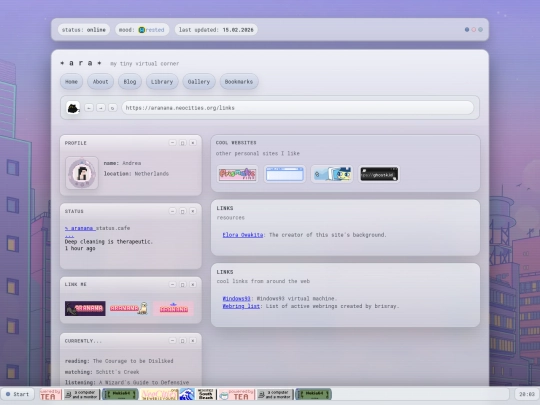540x405 pixels.
Task: Minimize the Currently panel
Action: pos(173,341)
